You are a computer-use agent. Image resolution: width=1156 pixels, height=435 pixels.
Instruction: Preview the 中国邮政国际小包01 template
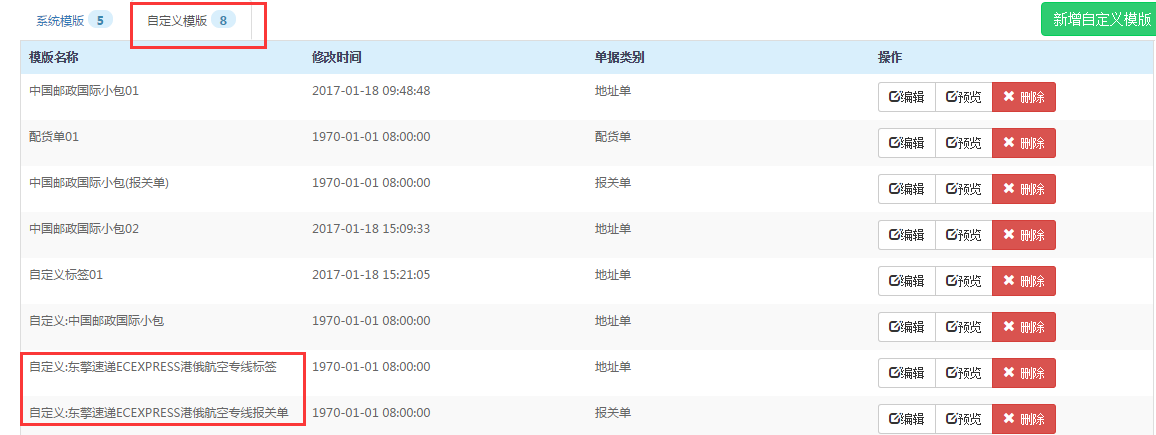963,97
